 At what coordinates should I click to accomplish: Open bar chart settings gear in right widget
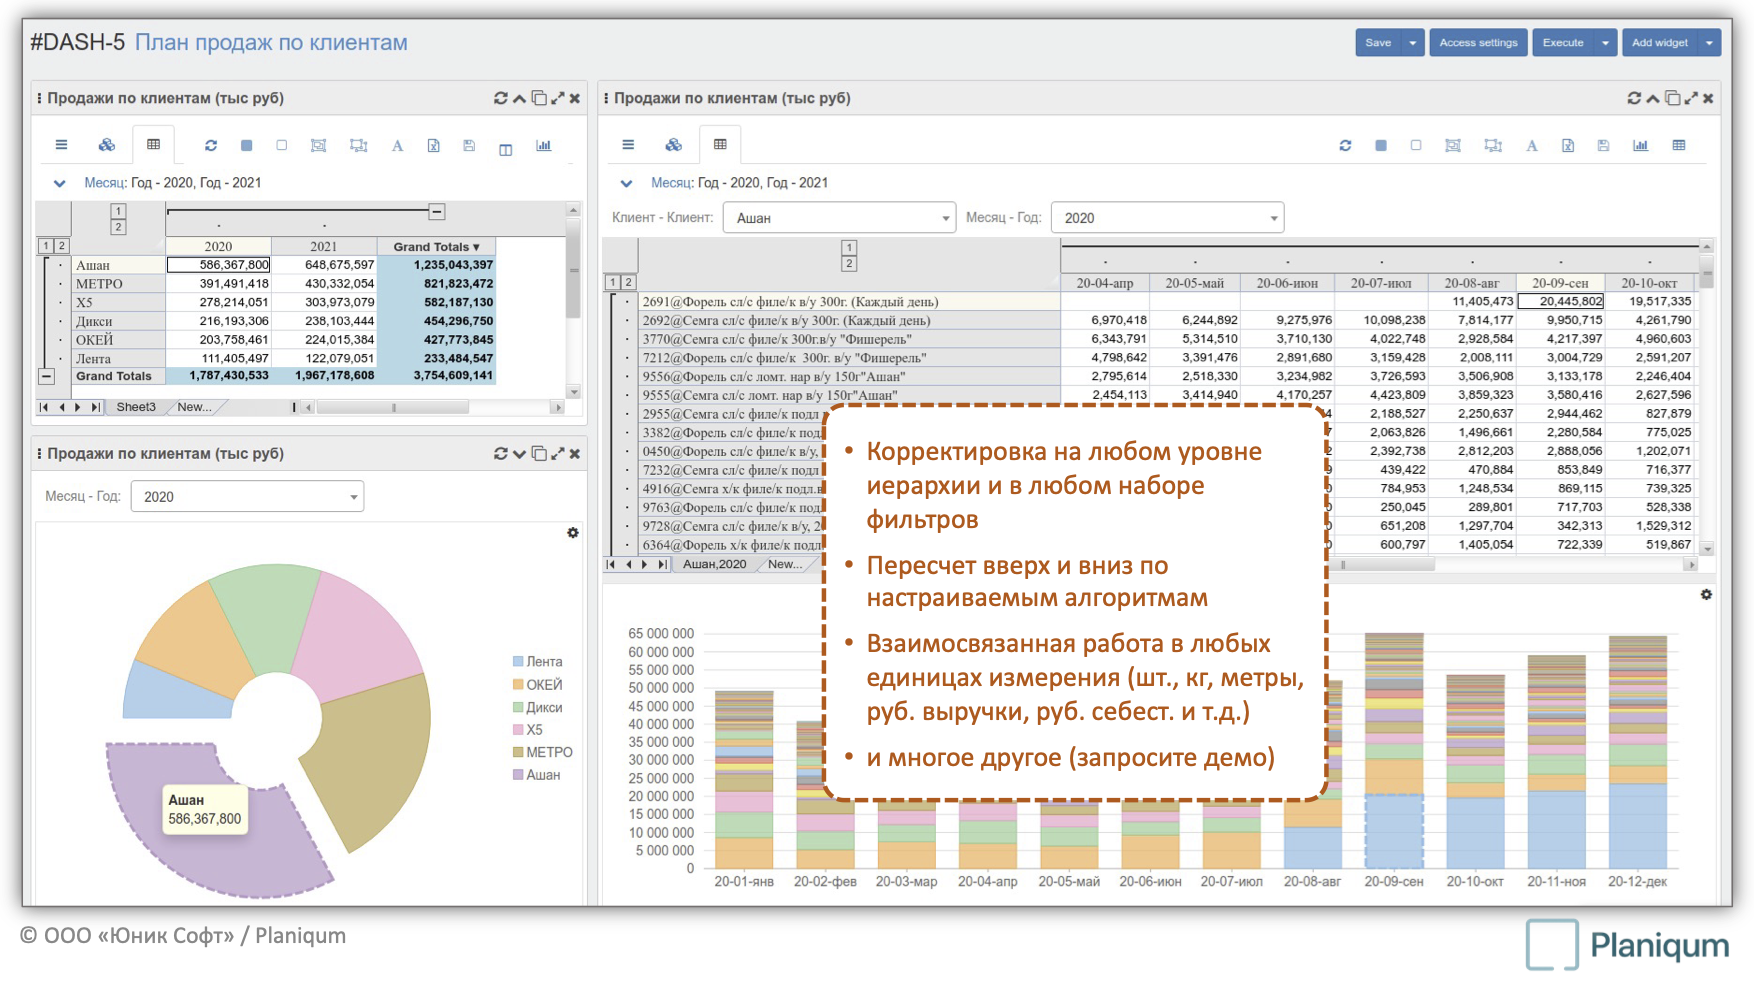click(x=1706, y=595)
